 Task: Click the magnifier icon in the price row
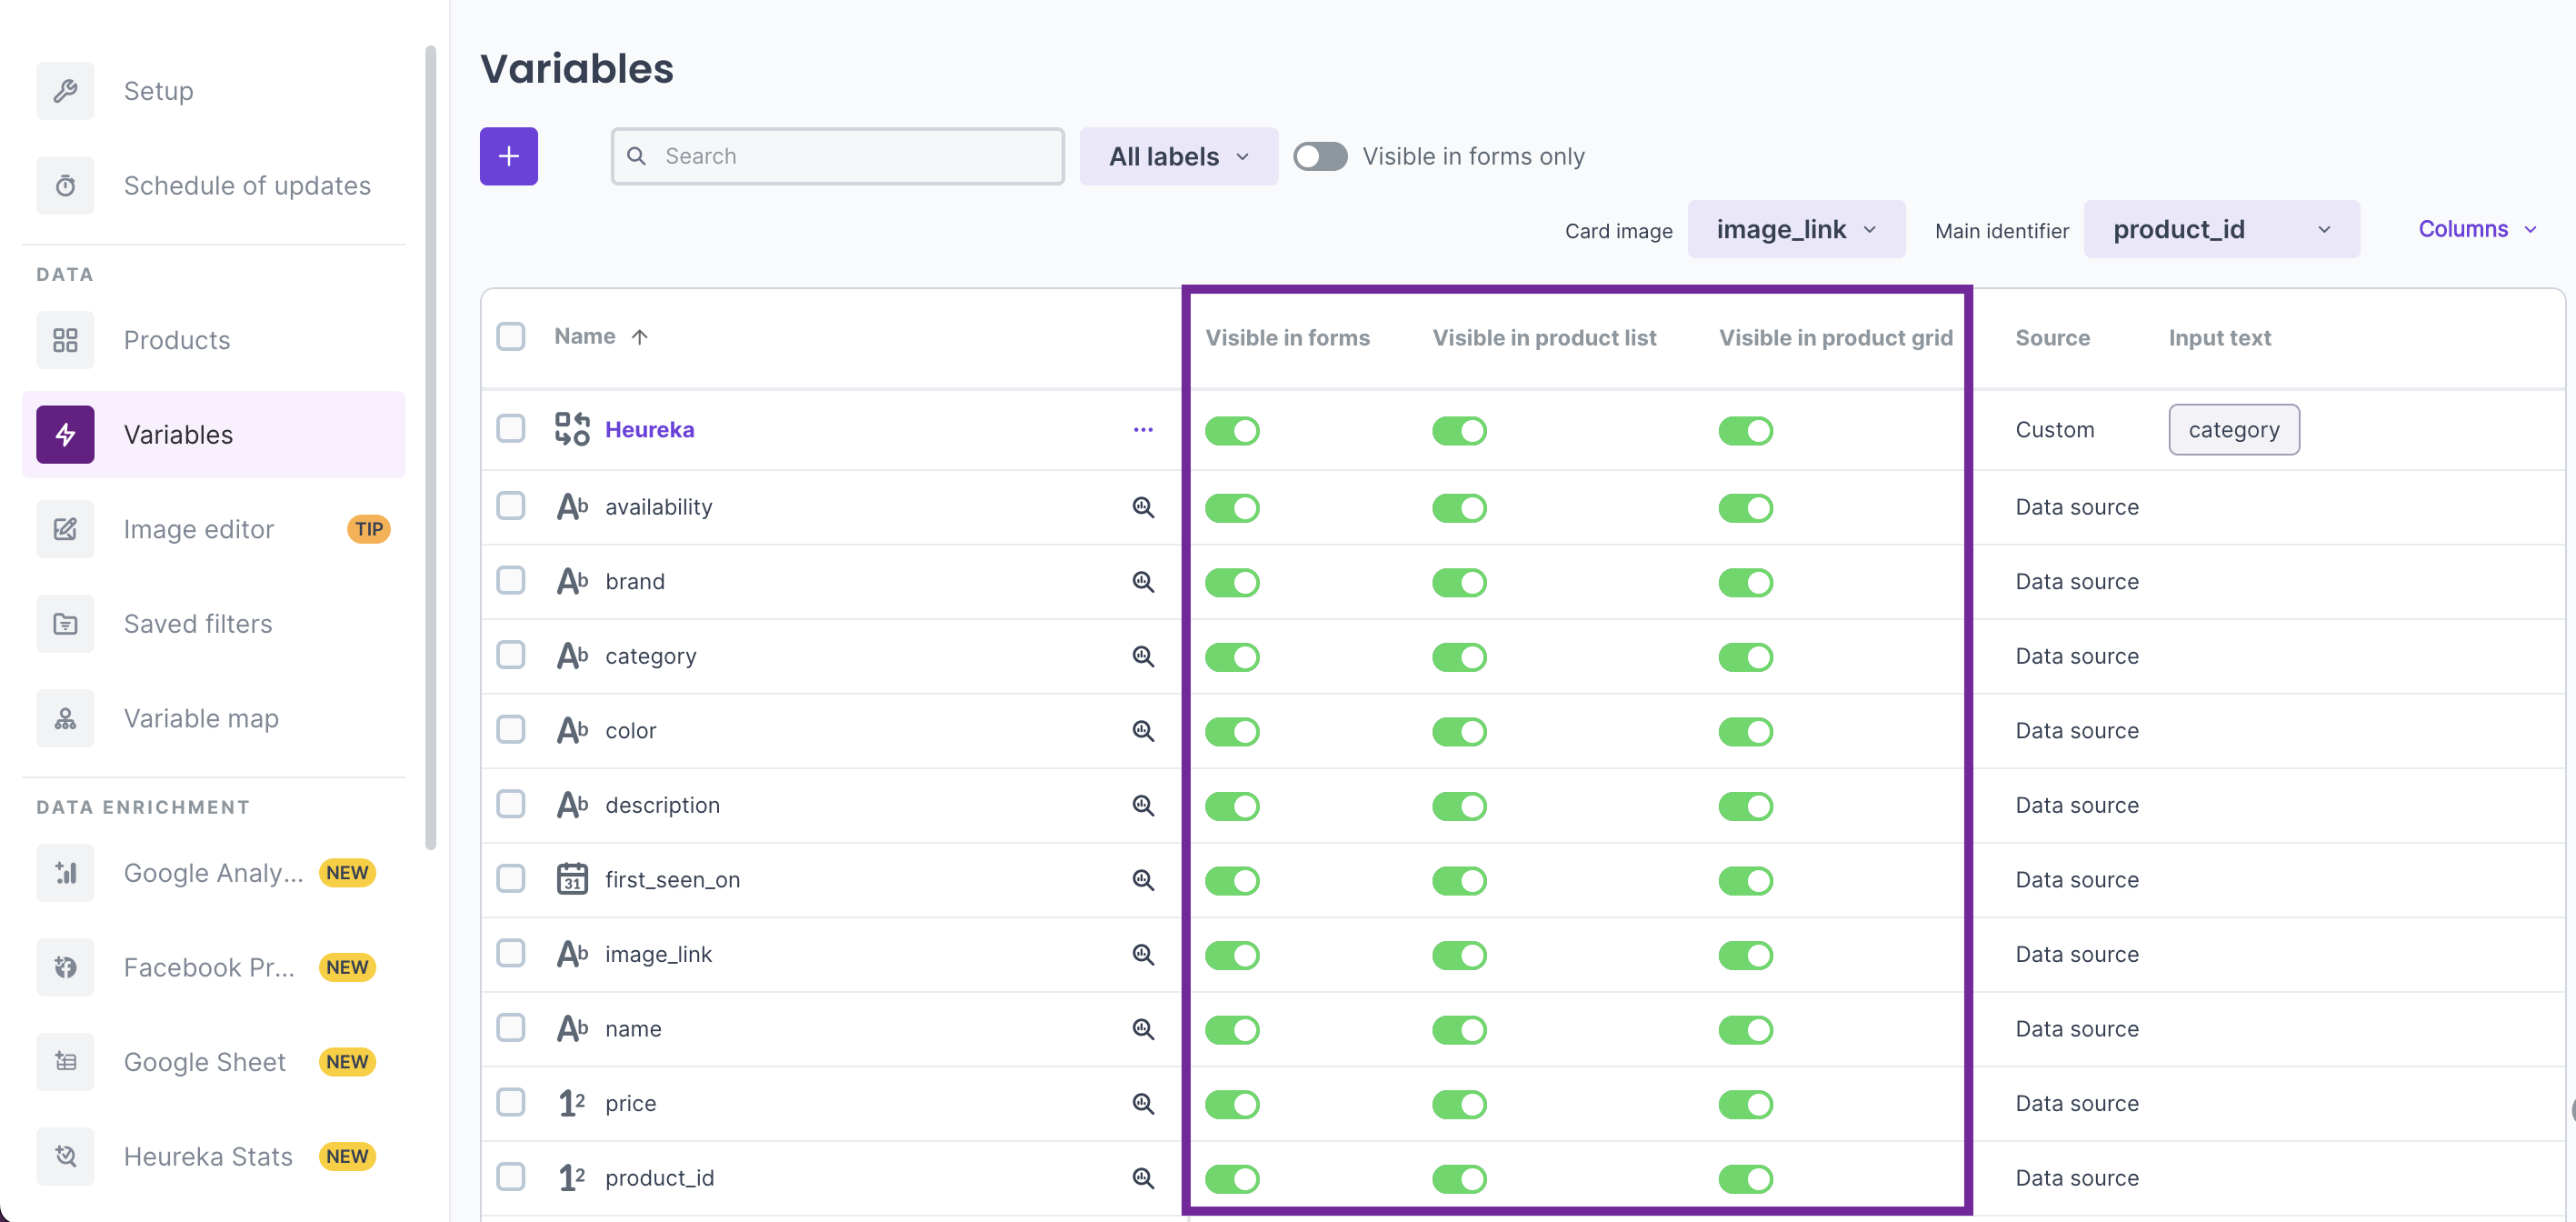click(1142, 1103)
